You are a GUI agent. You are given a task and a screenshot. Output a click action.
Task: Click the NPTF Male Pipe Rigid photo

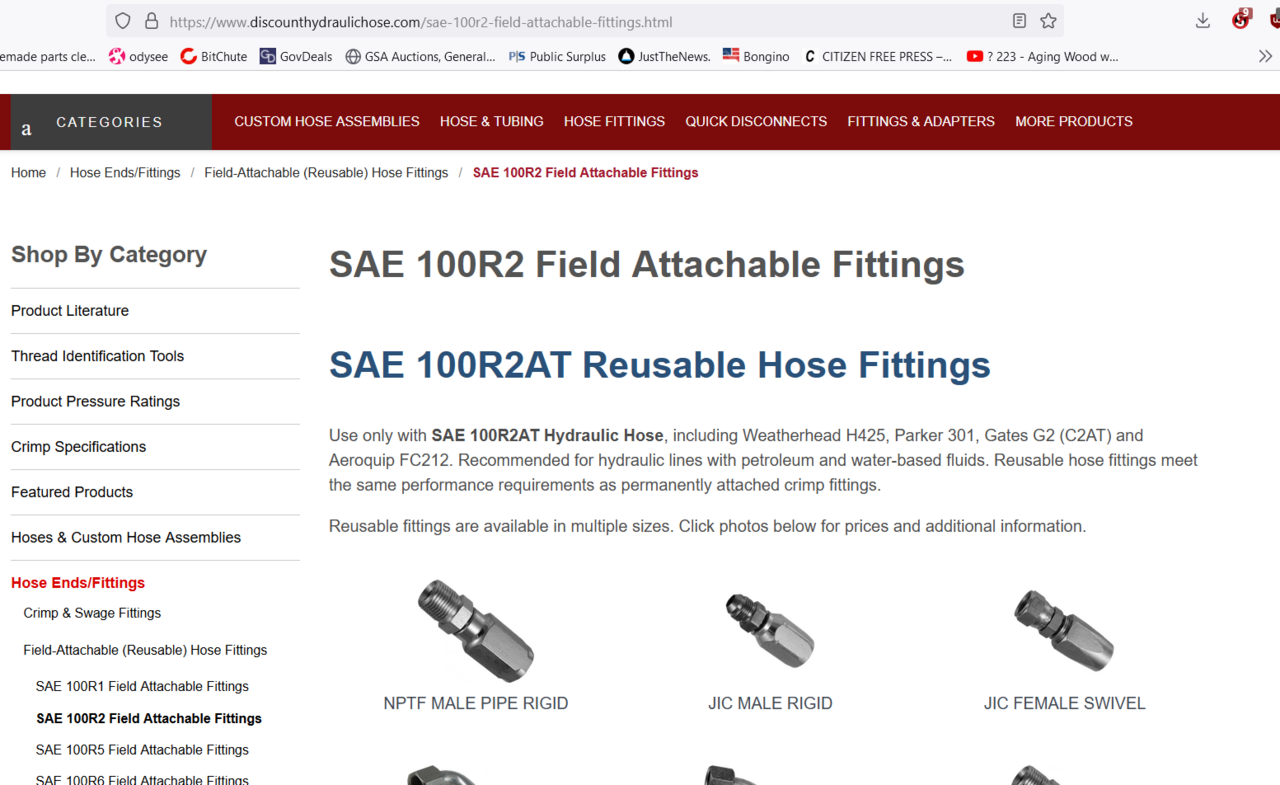pyautogui.click(x=476, y=631)
